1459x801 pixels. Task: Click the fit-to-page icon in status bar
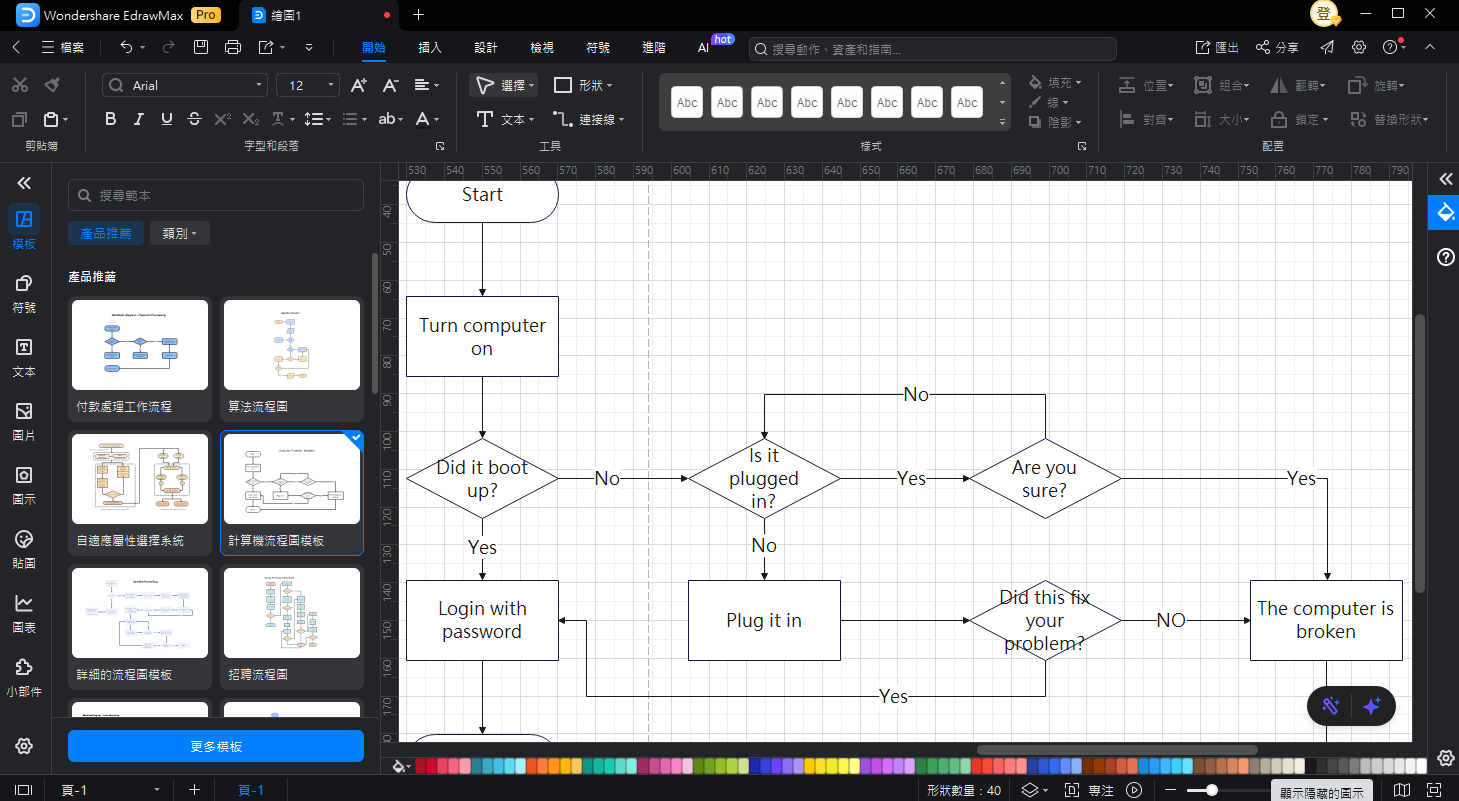(1433, 790)
